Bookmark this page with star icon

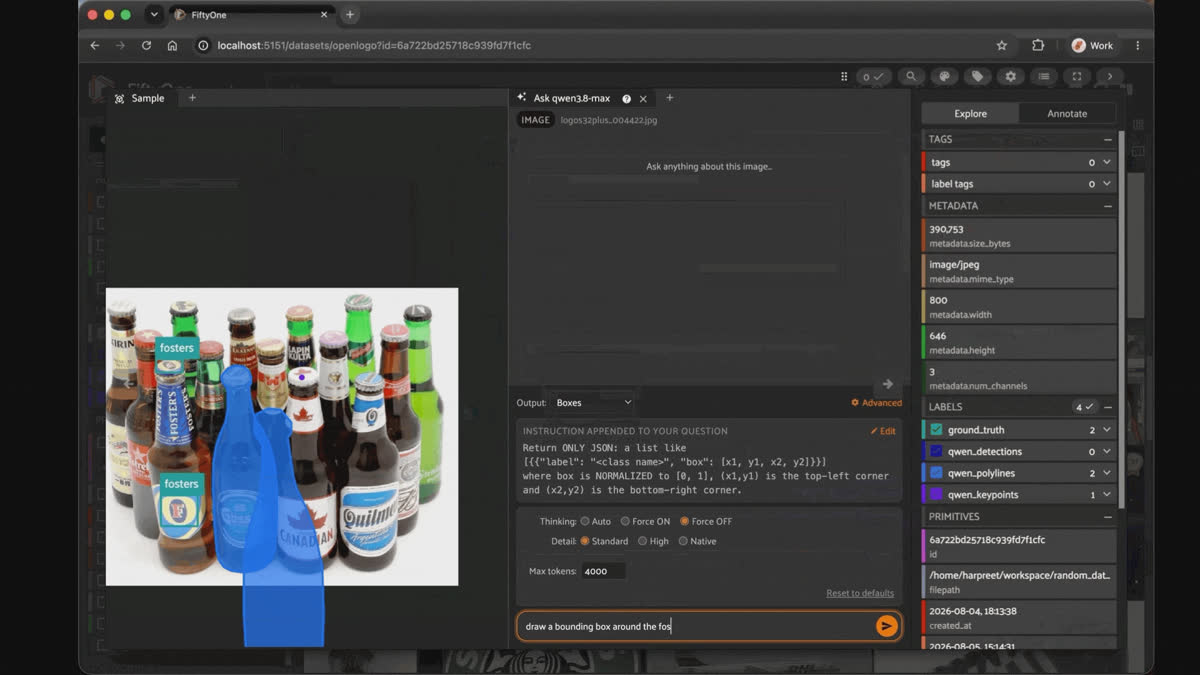(x=1001, y=45)
